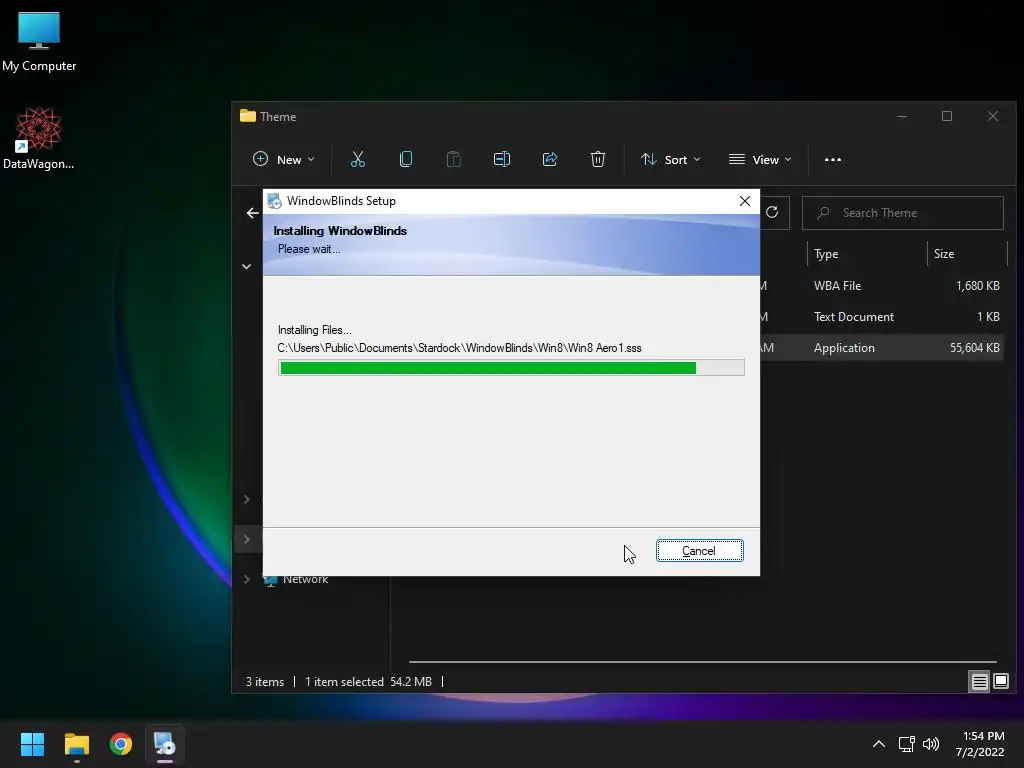Click the Win8 Aero1.sss file path text

[459, 348]
